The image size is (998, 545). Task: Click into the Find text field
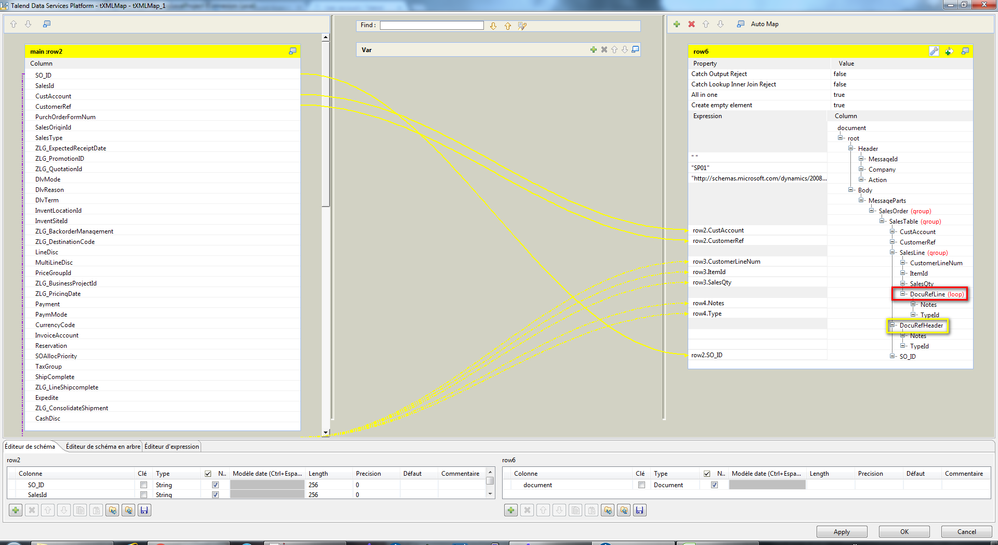coord(431,25)
